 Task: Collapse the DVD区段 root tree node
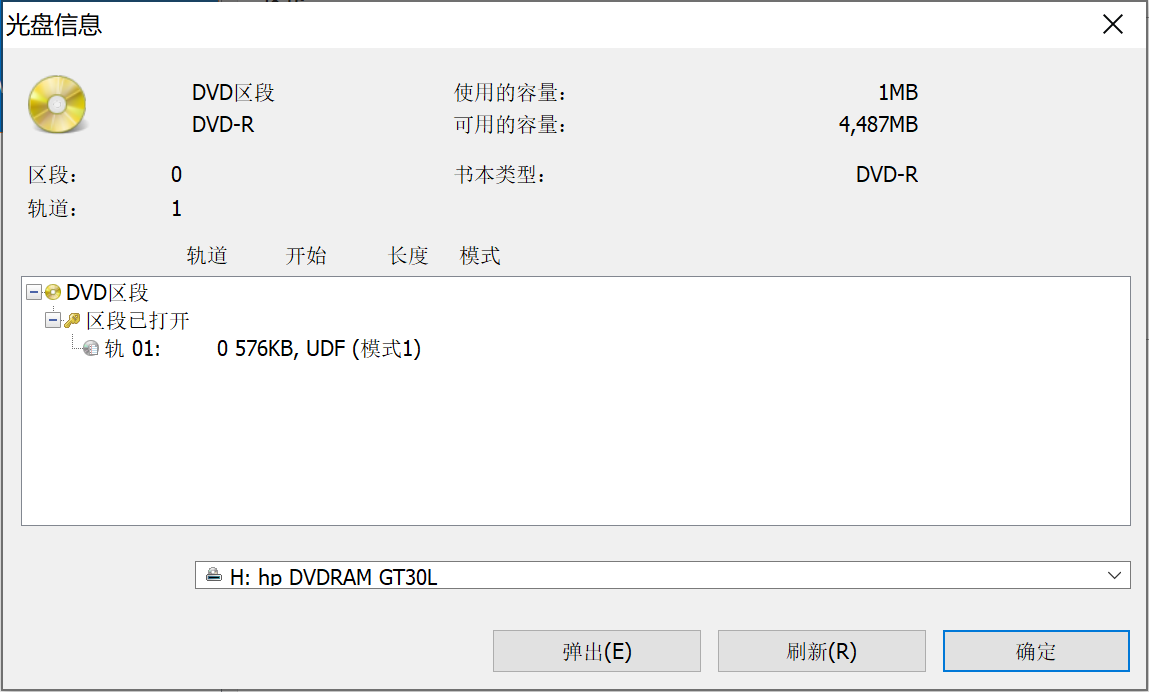[34, 292]
